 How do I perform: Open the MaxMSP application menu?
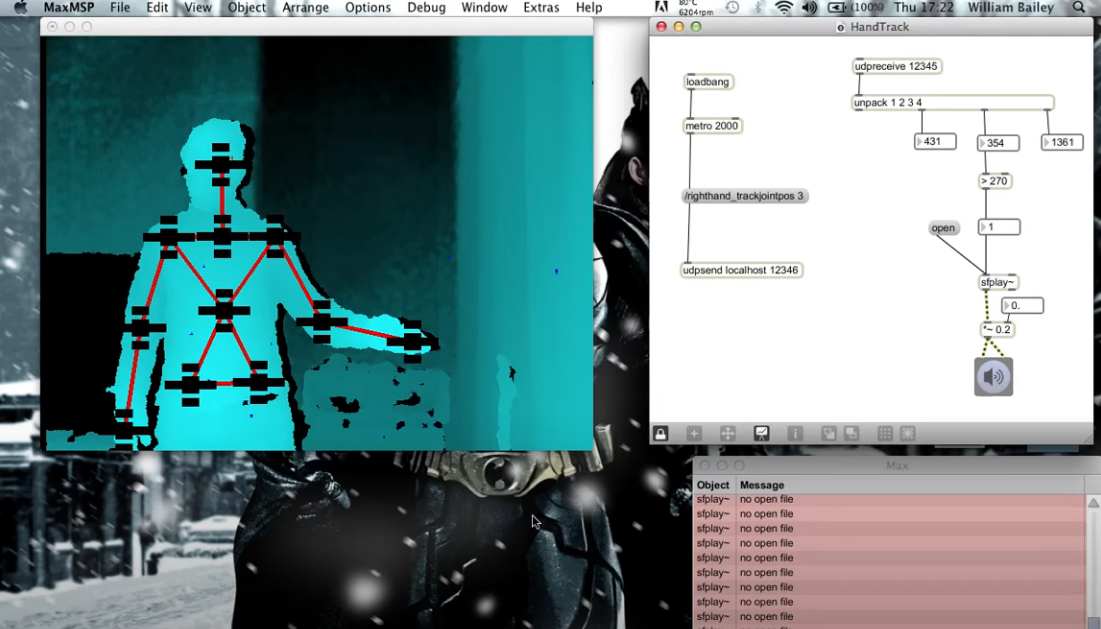click(x=69, y=8)
